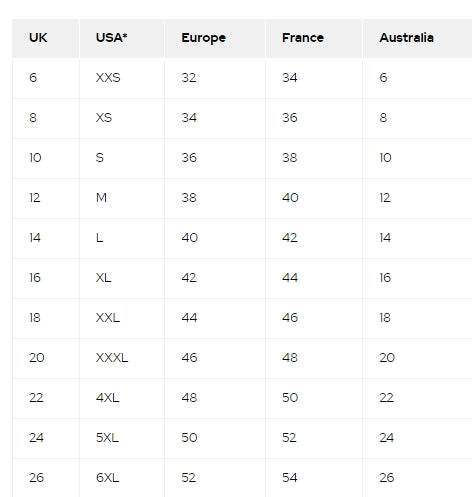Click the XS size cell
Viewport: 472px width, 497px height.
(122, 118)
